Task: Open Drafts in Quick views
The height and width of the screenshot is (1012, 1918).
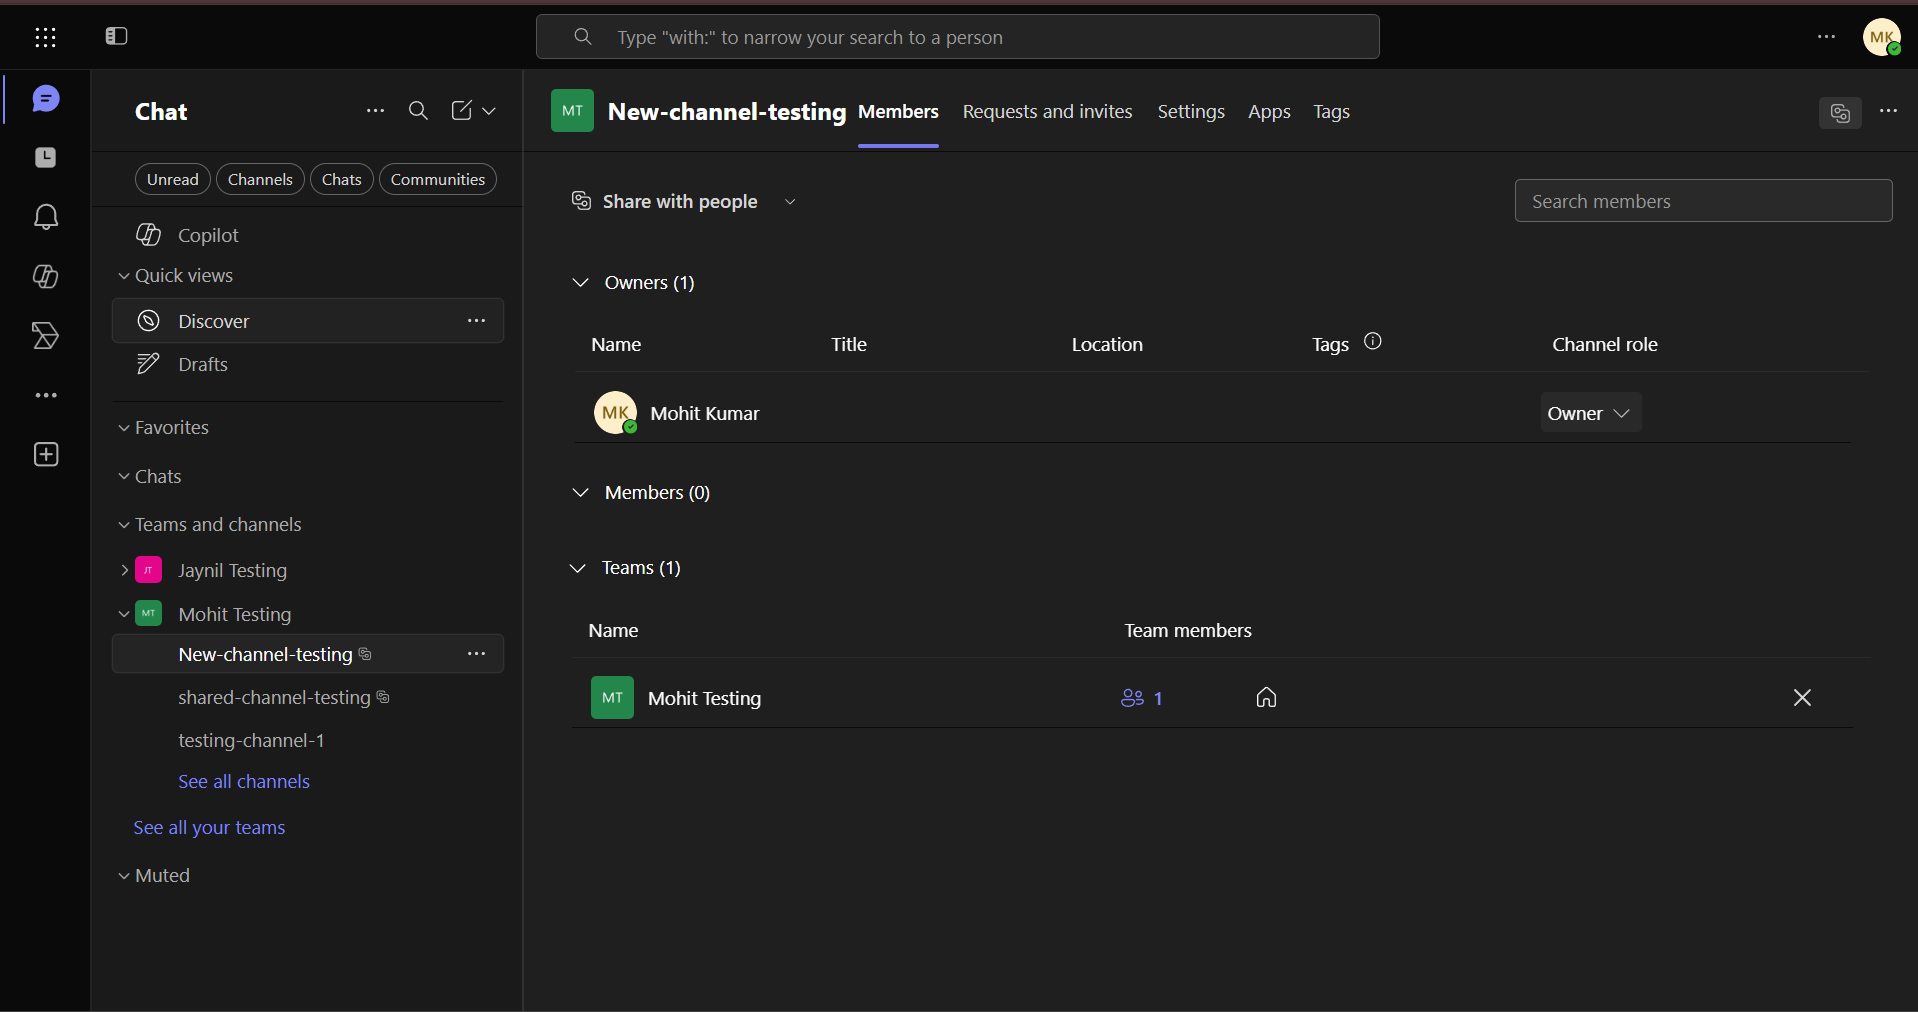Action: pyautogui.click(x=308, y=365)
